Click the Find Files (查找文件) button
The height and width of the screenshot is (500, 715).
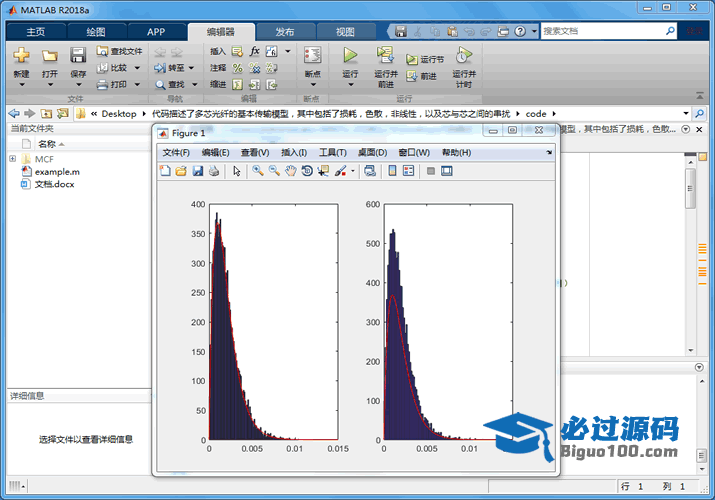coord(119,51)
